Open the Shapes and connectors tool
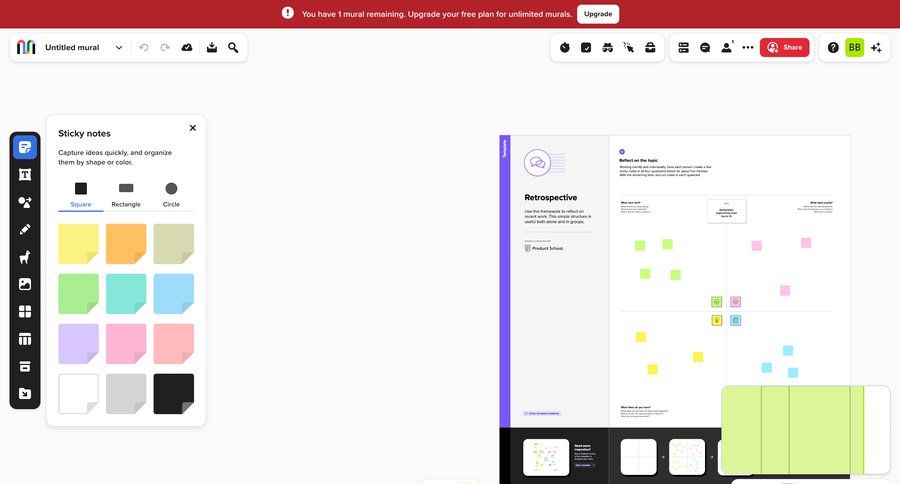The image size is (900, 484). [x=25, y=202]
